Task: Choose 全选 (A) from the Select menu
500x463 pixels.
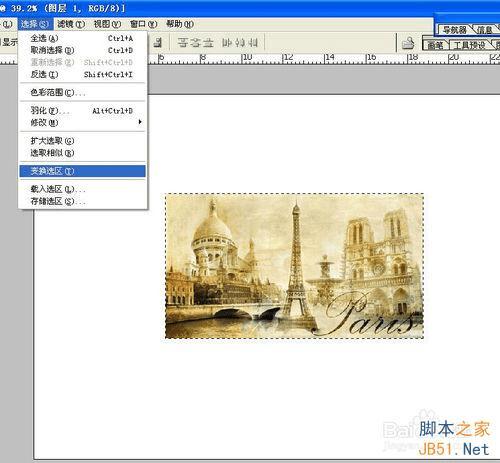Action: [82, 38]
